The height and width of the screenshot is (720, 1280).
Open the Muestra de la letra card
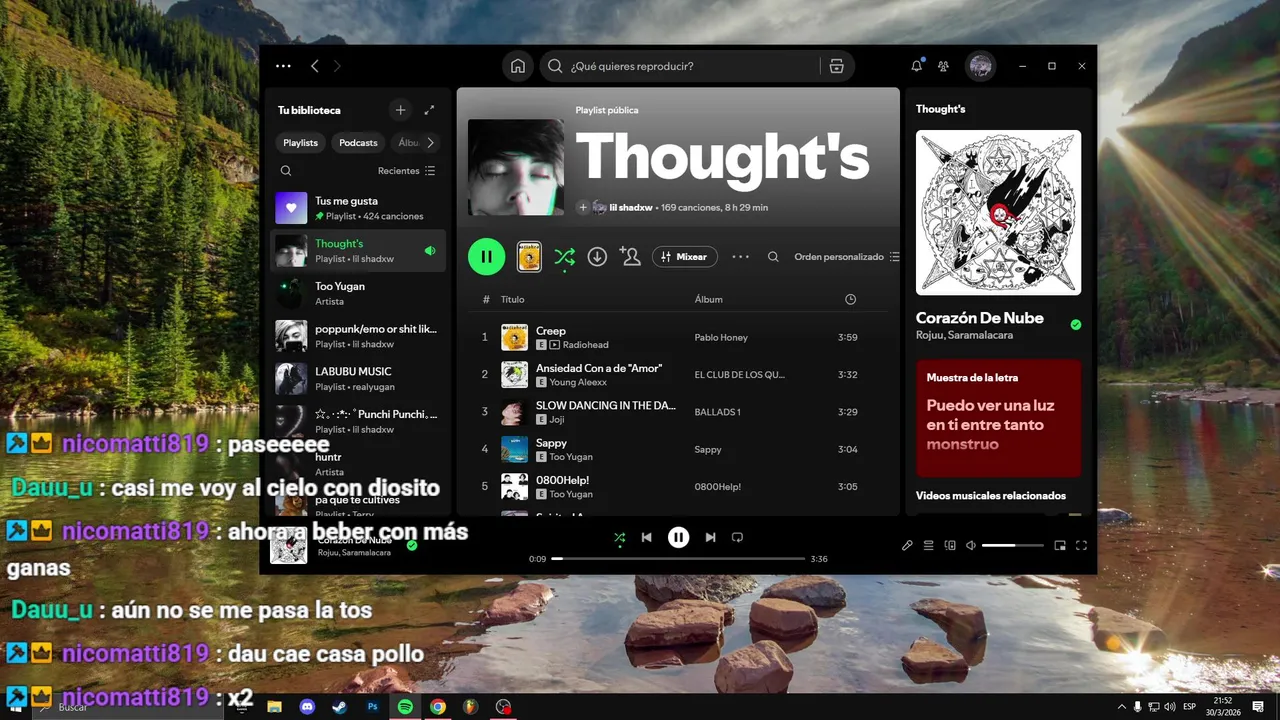(x=998, y=418)
